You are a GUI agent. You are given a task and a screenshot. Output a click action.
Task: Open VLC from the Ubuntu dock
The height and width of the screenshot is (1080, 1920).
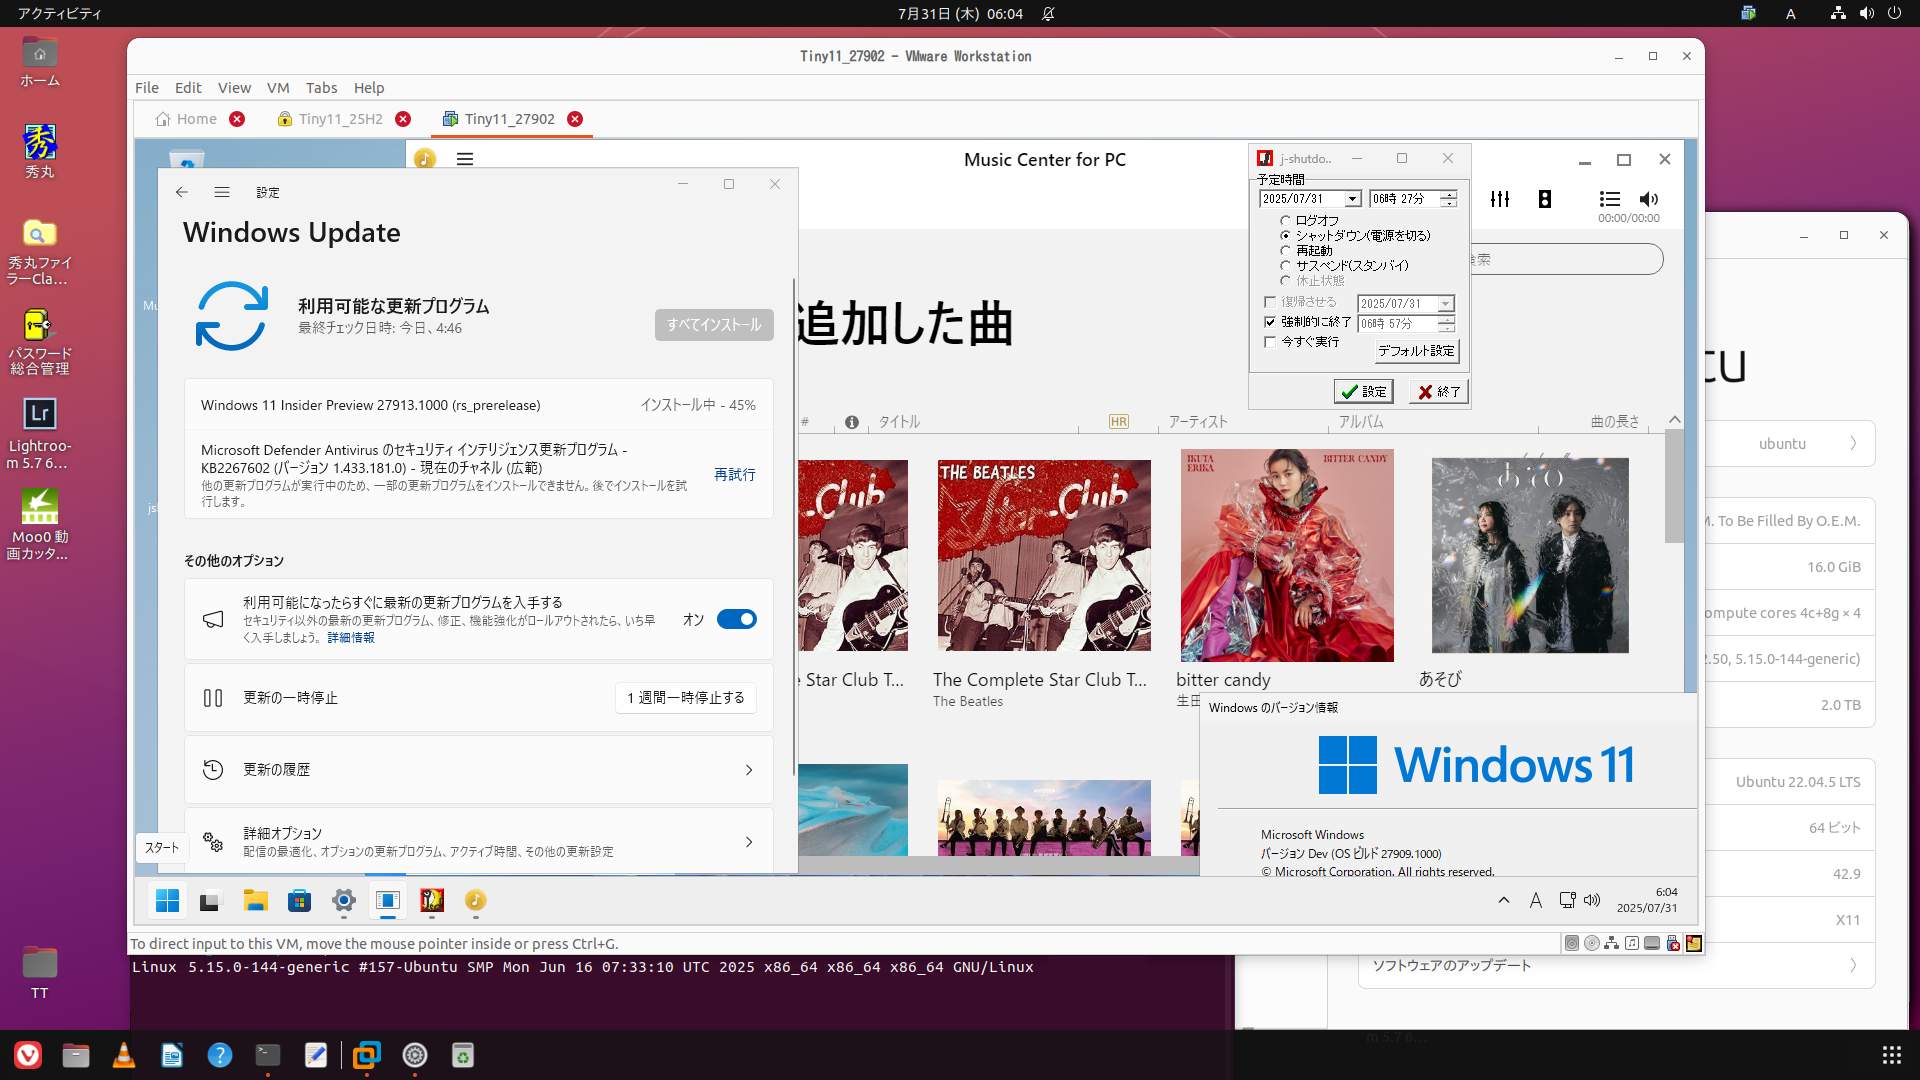point(124,1054)
